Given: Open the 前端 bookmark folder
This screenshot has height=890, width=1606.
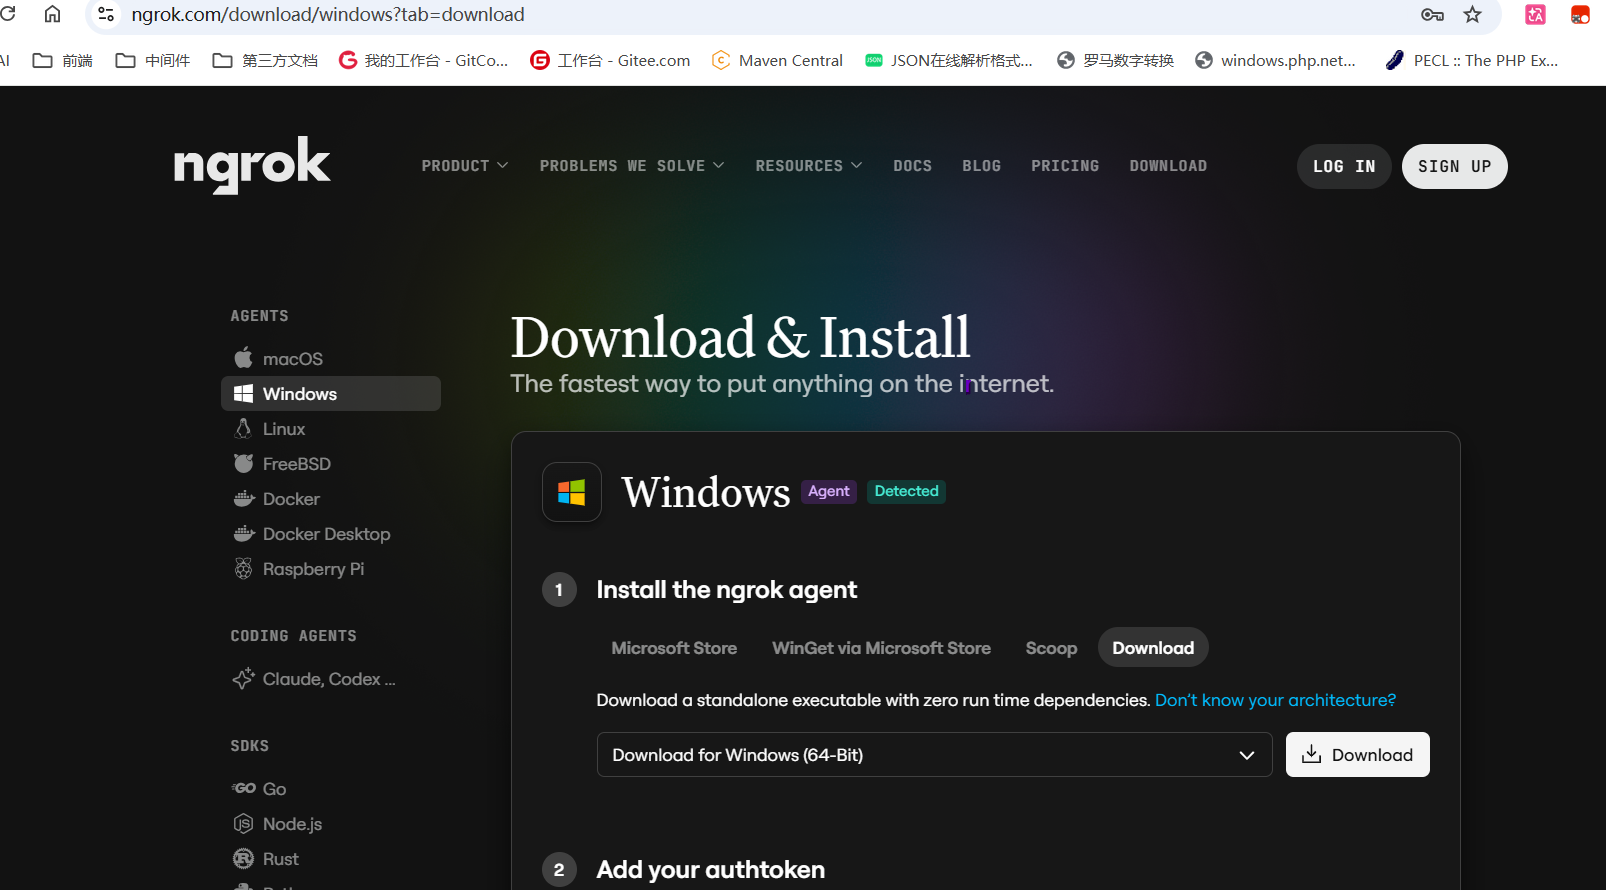Looking at the screenshot, I should [x=63, y=61].
